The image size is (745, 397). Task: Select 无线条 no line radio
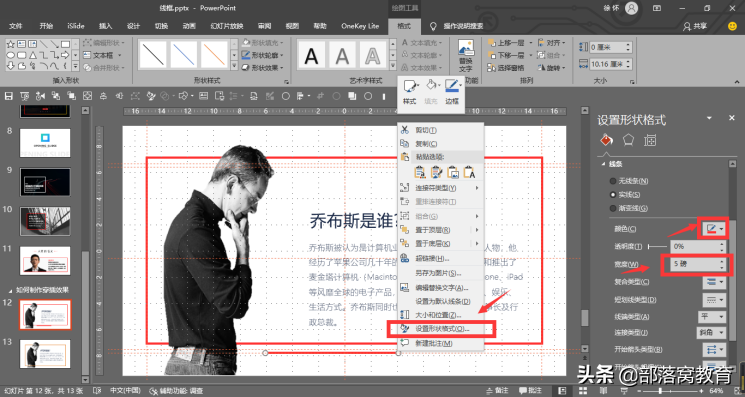(x=613, y=181)
